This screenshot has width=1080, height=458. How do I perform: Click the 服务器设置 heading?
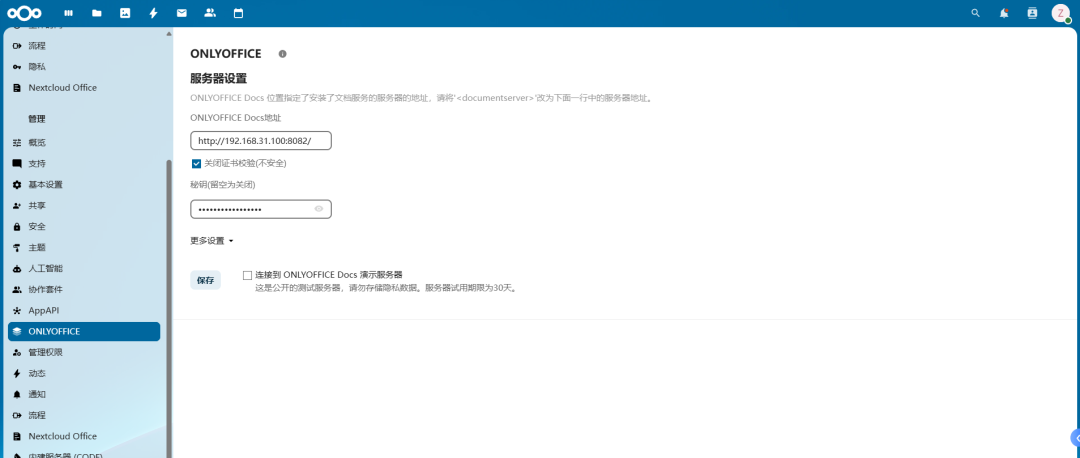pos(218,78)
